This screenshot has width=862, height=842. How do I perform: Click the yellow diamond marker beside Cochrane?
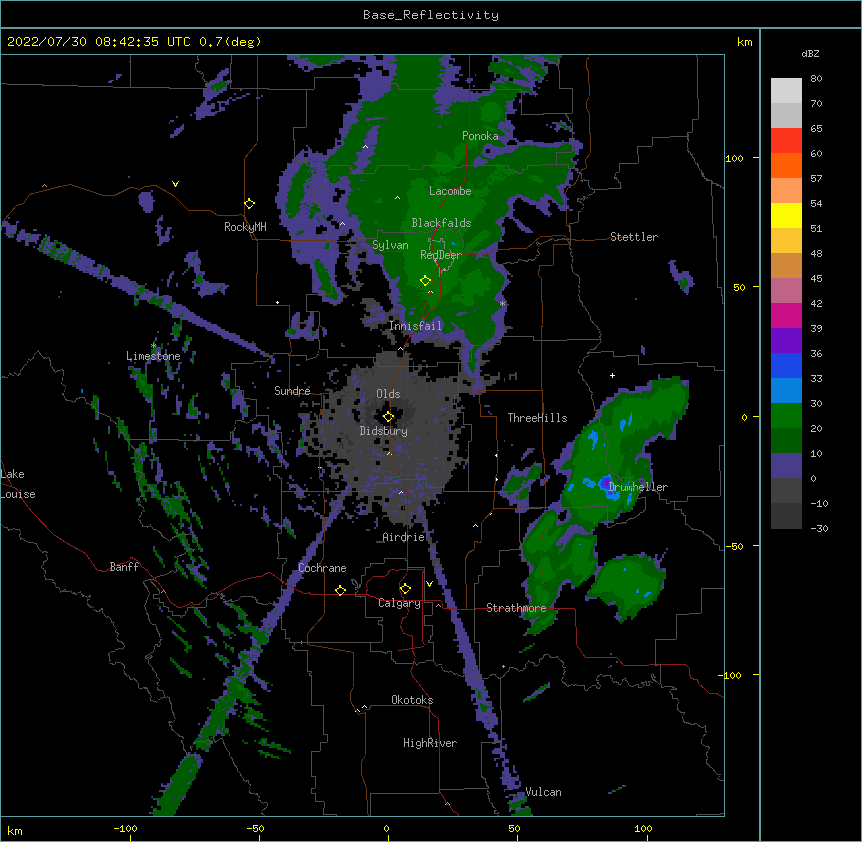click(340, 590)
